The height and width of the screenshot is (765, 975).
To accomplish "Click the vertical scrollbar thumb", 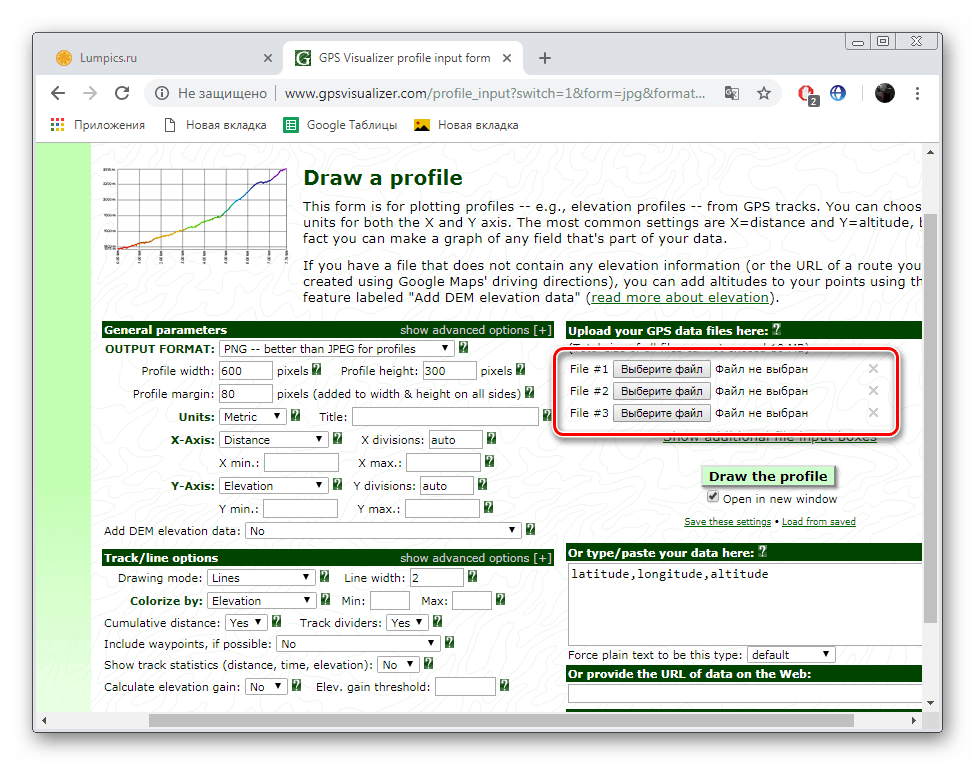I will point(930,418).
